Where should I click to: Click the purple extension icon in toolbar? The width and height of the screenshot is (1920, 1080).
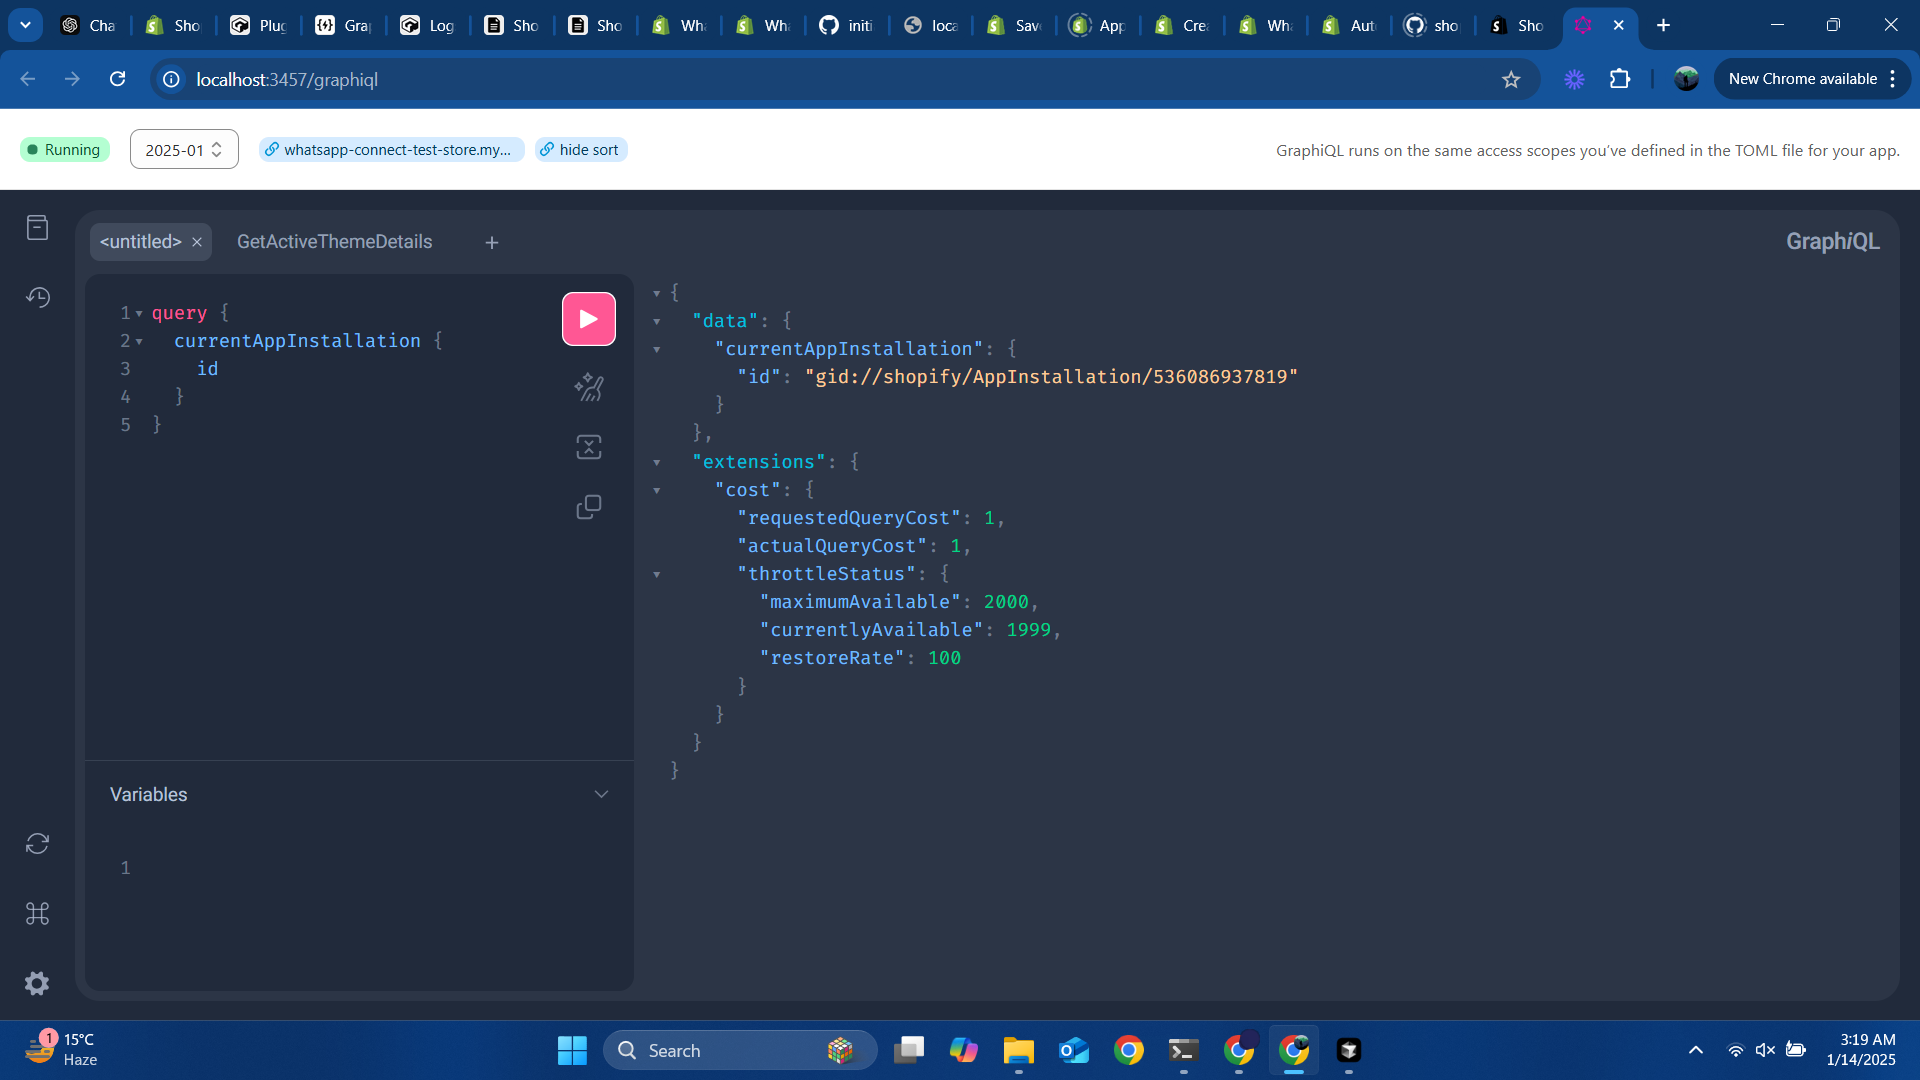[1574, 79]
